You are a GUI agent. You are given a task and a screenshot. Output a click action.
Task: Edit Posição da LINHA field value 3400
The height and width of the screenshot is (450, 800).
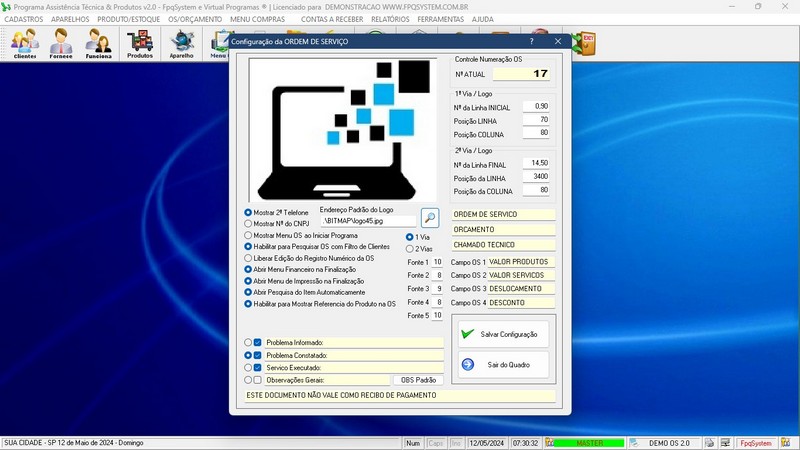536,177
